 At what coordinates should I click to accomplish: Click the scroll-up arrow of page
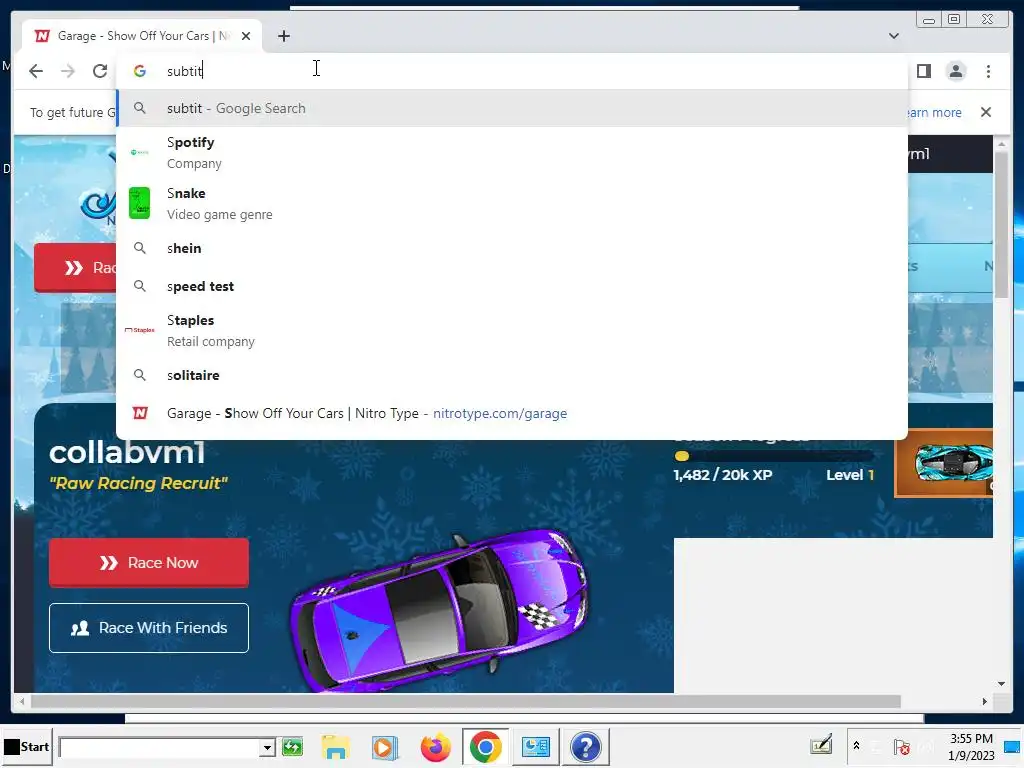(1001, 143)
